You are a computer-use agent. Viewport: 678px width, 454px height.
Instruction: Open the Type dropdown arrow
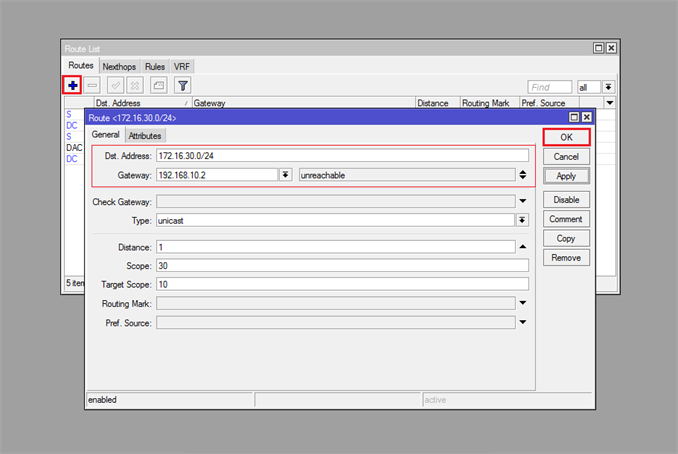point(522,220)
